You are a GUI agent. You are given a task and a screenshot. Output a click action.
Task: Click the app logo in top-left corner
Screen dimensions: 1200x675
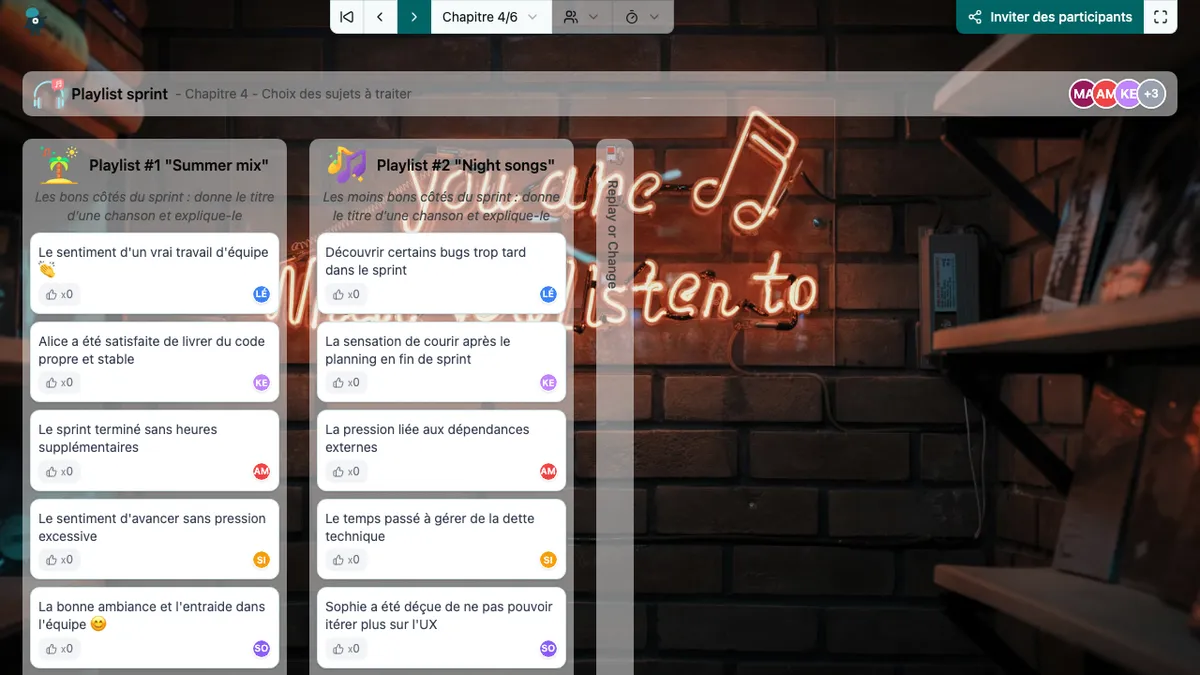[34, 16]
